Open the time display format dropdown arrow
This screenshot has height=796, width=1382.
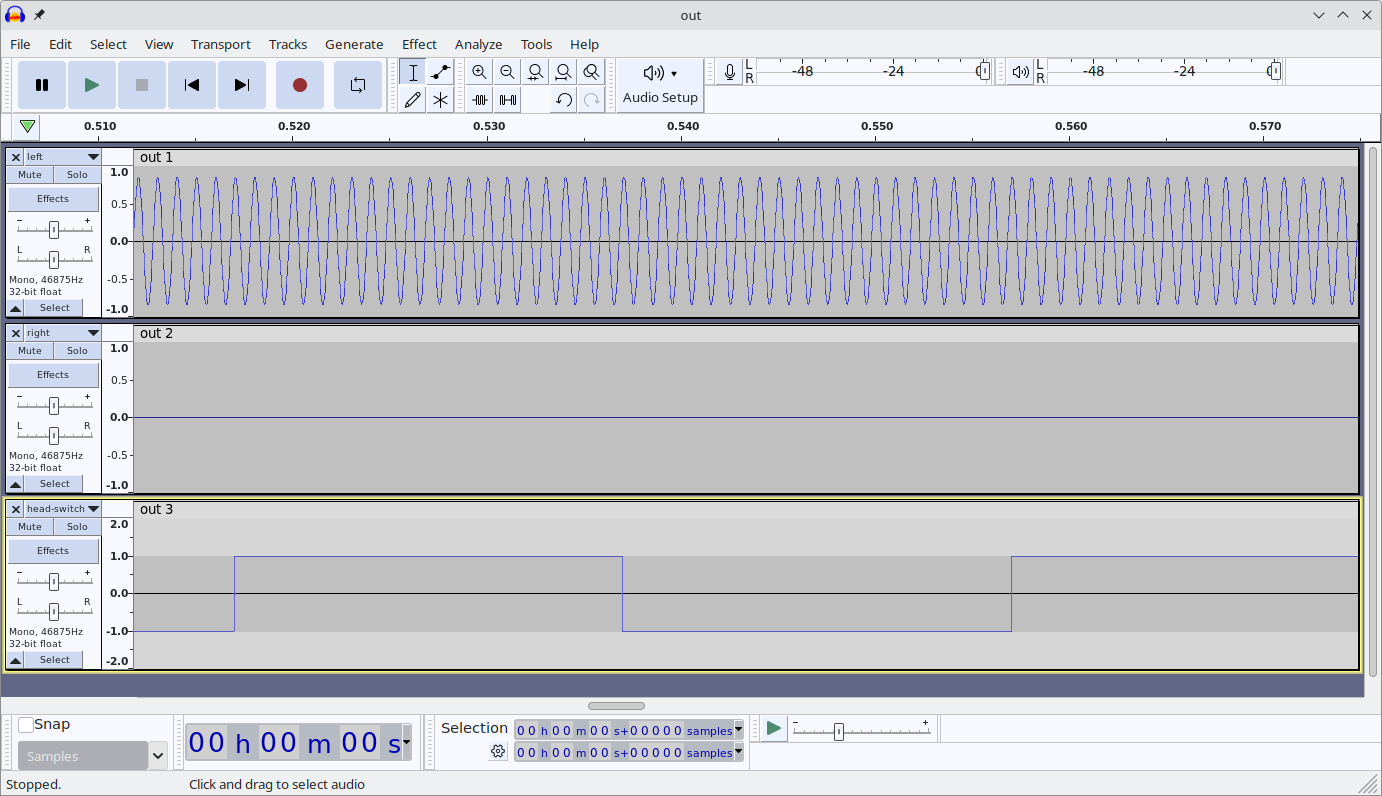click(406, 742)
